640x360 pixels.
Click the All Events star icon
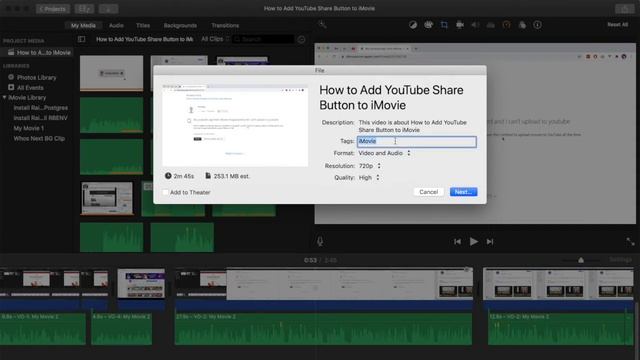pos(11,87)
